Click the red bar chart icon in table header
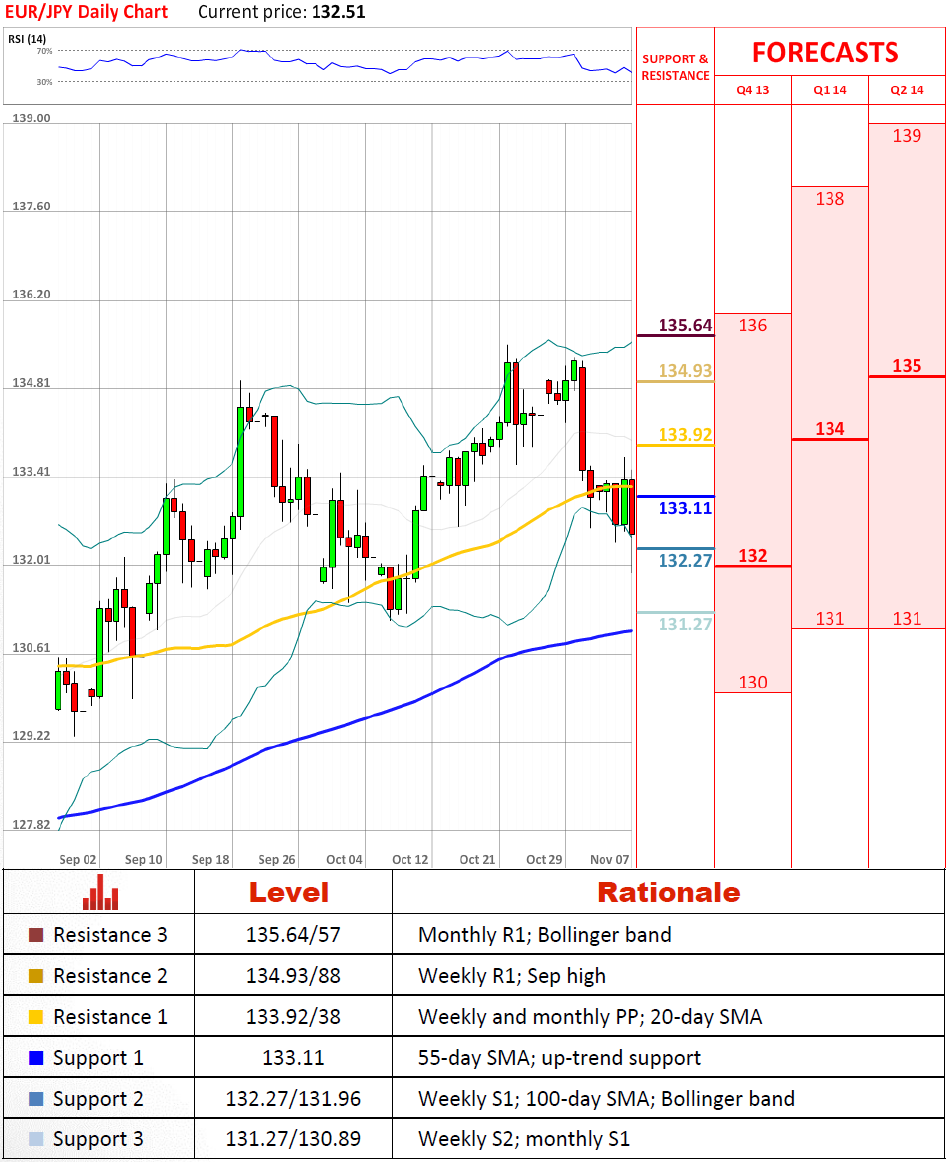This screenshot has height=1162, width=950. [x=100, y=892]
